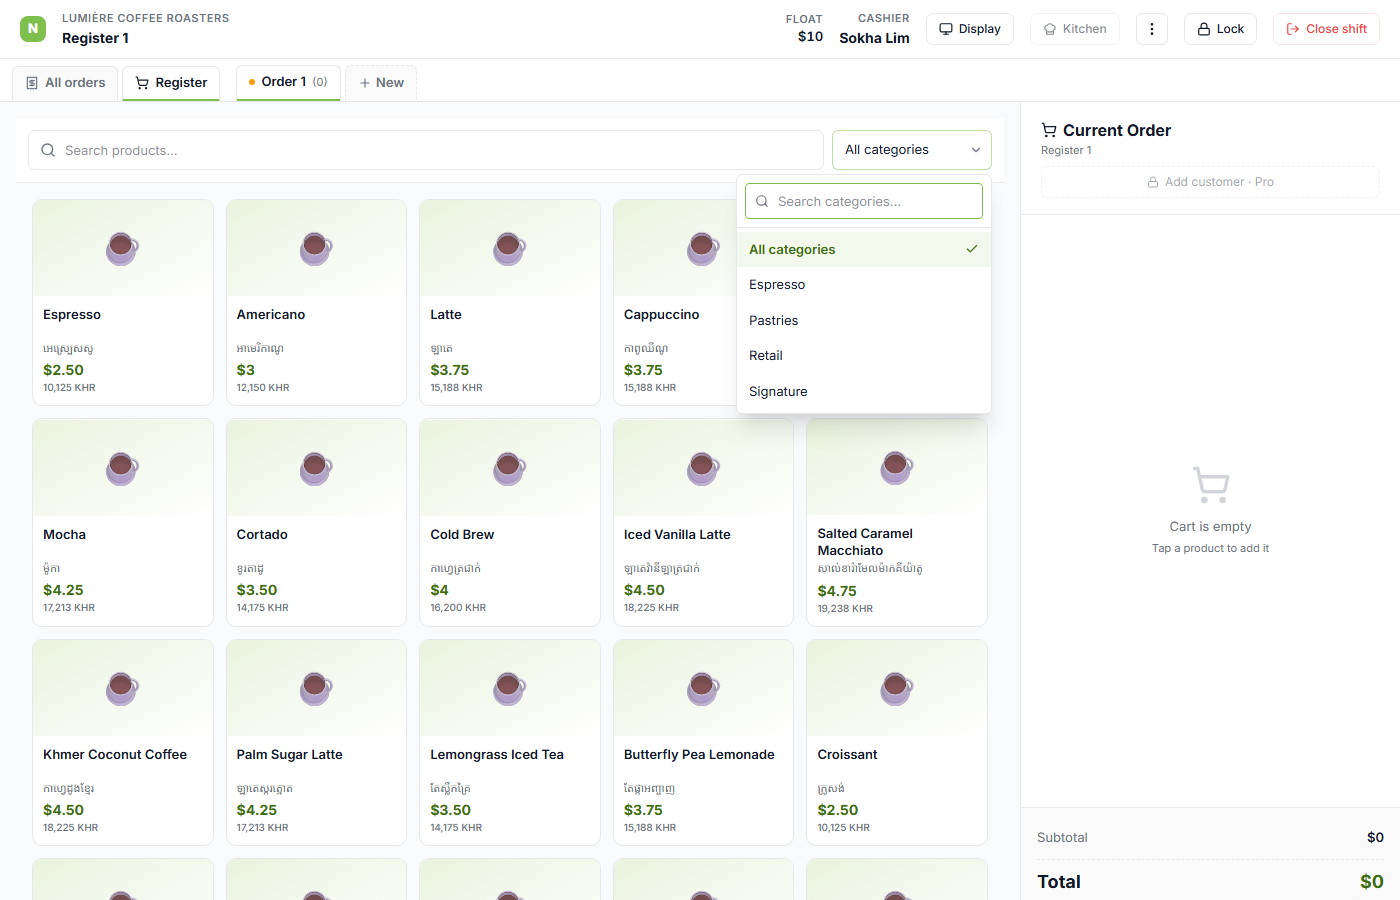Click the magnifier icon in product search
Viewport: 1400px width, 900px height.
click(x=48, y=150)
